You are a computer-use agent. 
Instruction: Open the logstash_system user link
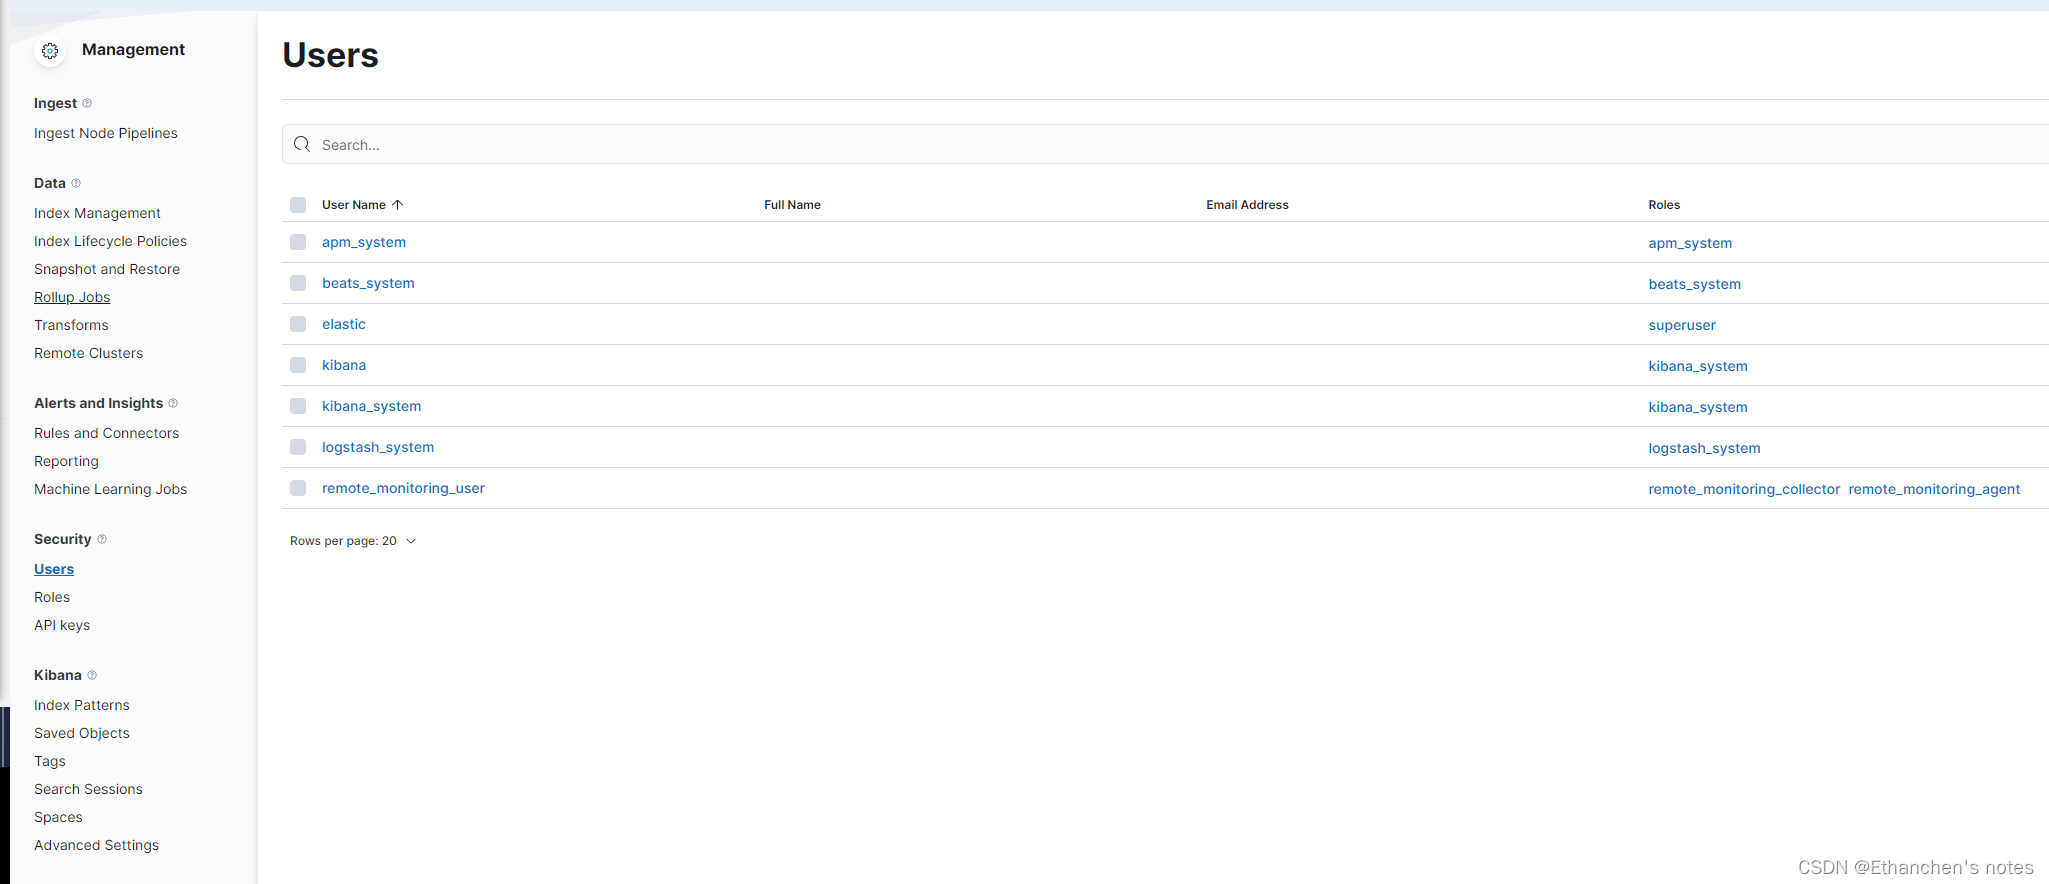[x=378, y=447]
